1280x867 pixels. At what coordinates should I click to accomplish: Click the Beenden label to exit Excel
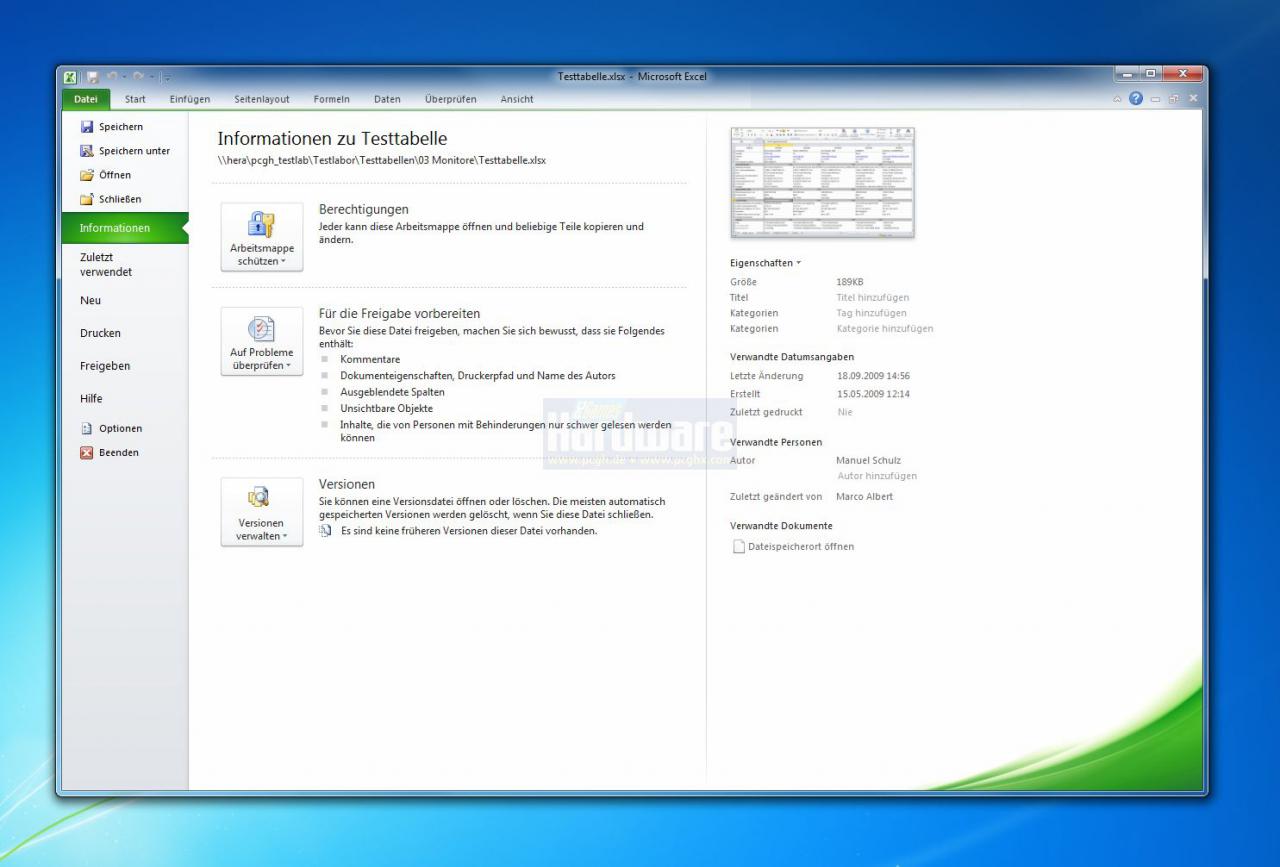pos(119,452)
